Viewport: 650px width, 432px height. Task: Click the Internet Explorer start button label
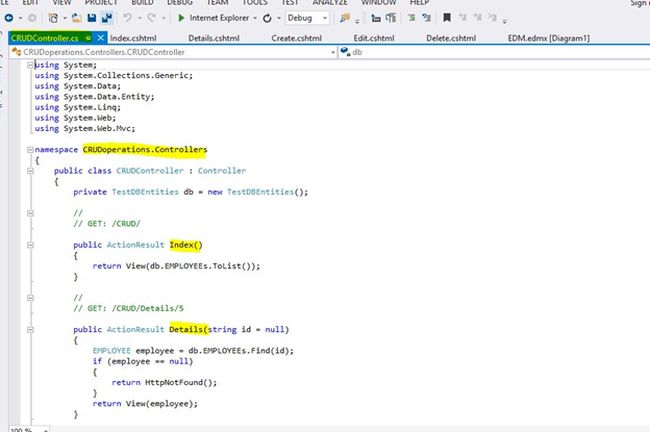coord(219,18)
